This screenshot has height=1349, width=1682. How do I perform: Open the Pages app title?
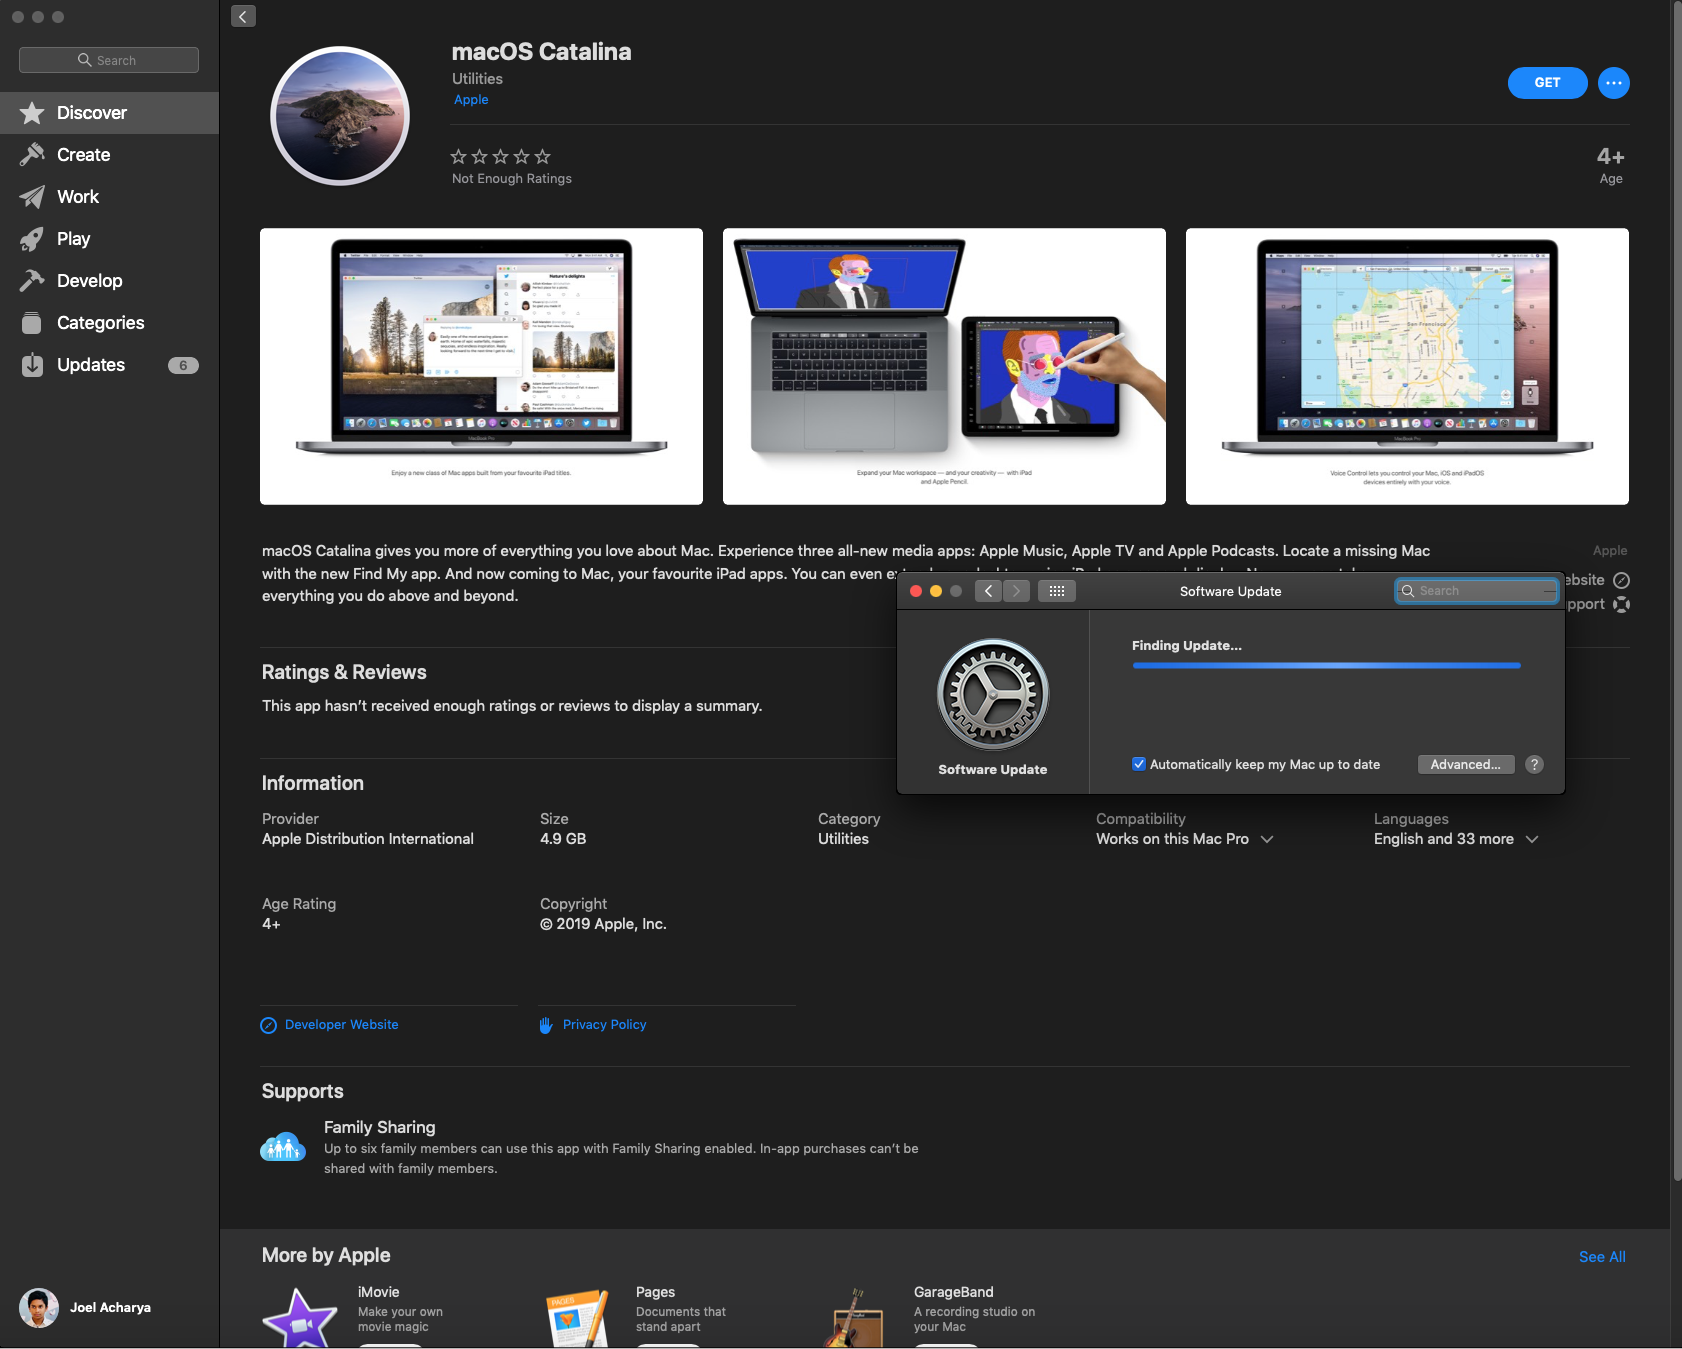[656, 1292]
